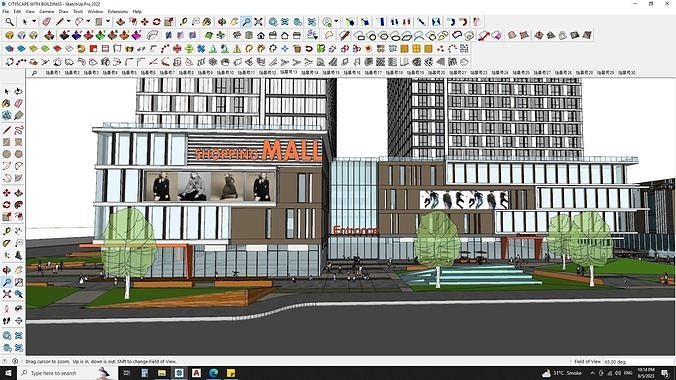Select Rectangle tool in left toolbar
This screenshot has width=676, height=380.
pos(6,142)
